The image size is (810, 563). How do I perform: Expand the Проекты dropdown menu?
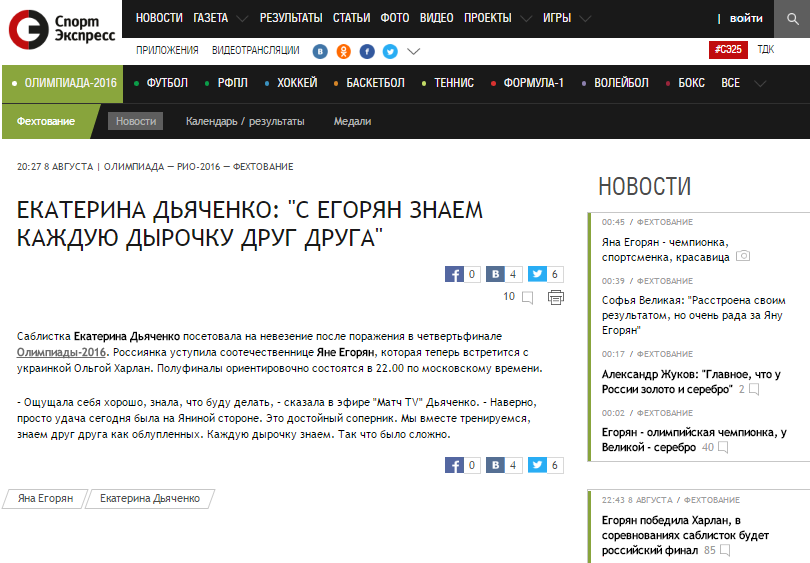pyautogui.click(x=527, y=19)
